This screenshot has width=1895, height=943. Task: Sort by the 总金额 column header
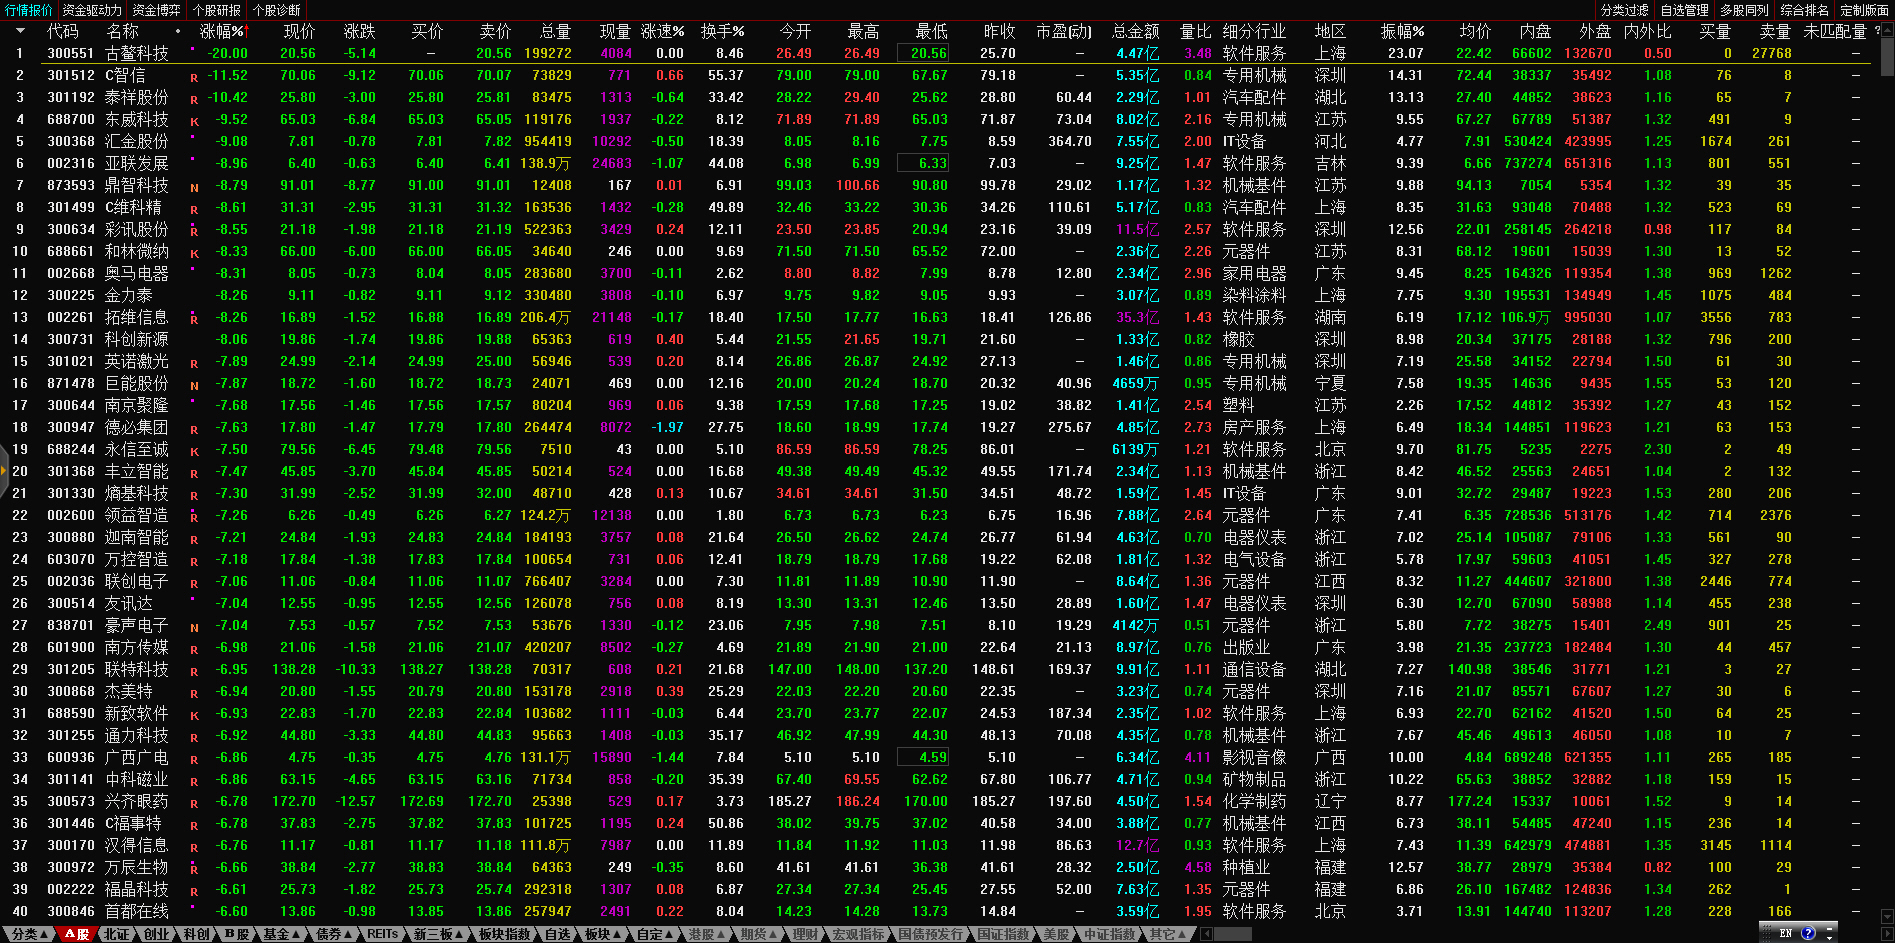(1135, 31)
